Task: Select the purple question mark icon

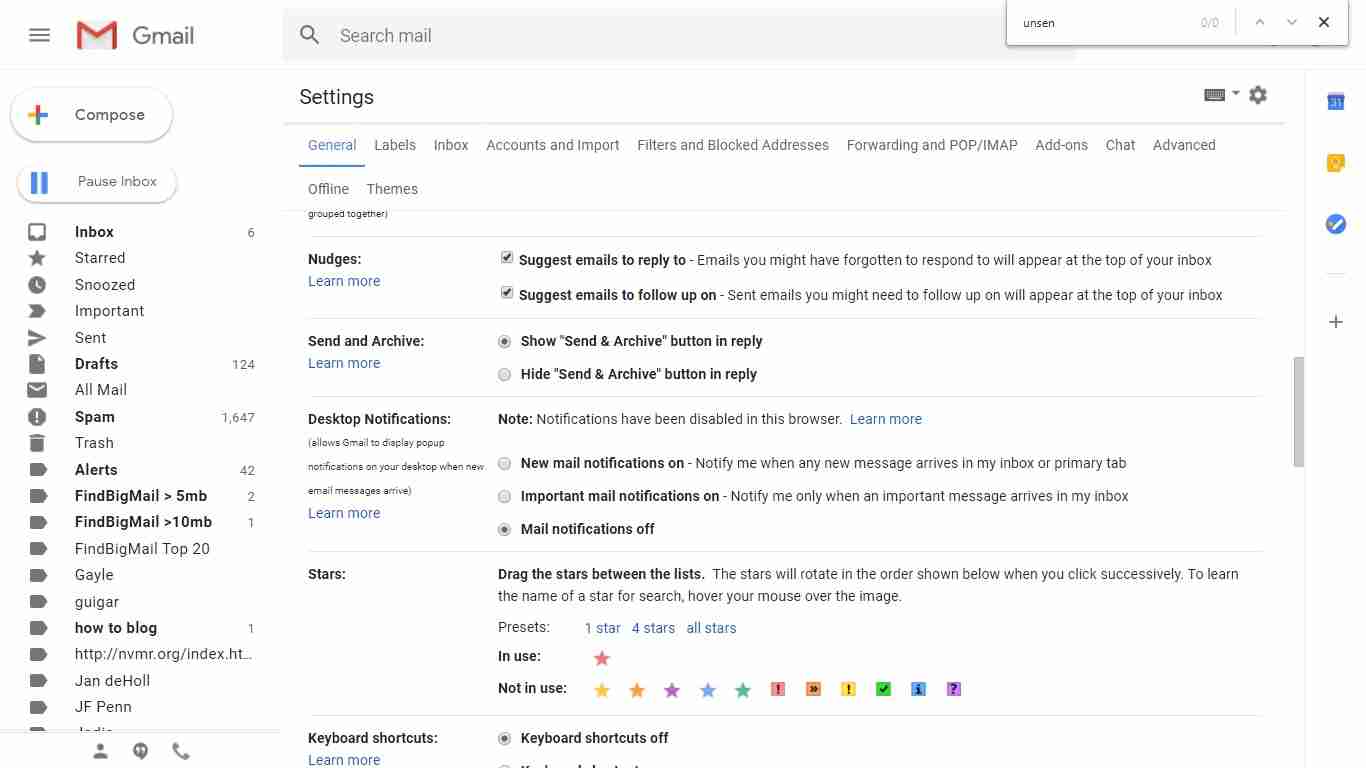Action: tap(954, 689)
